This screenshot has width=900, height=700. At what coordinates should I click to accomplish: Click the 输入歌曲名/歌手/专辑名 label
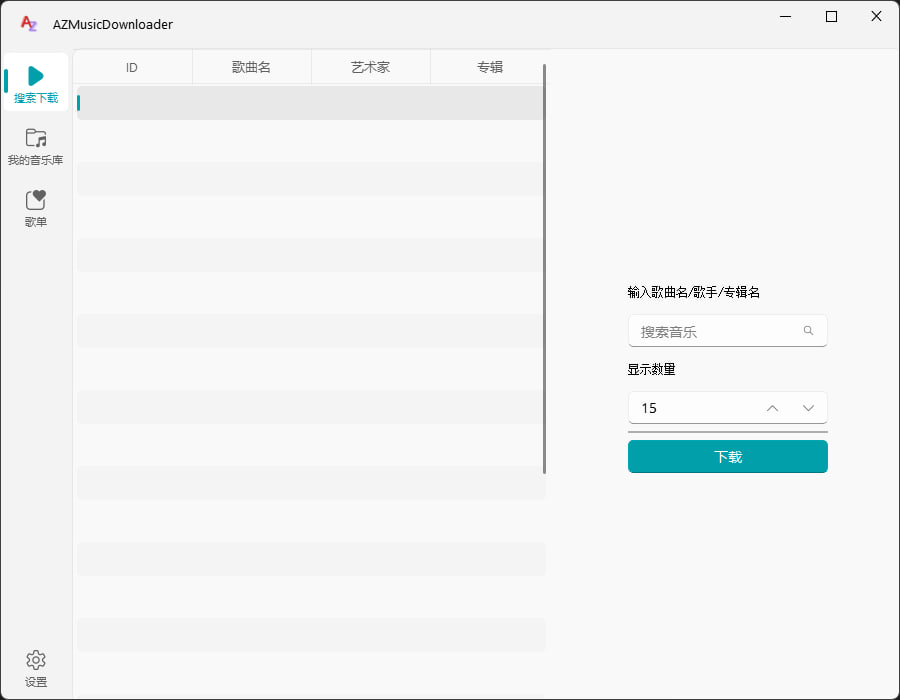(693, 293)
